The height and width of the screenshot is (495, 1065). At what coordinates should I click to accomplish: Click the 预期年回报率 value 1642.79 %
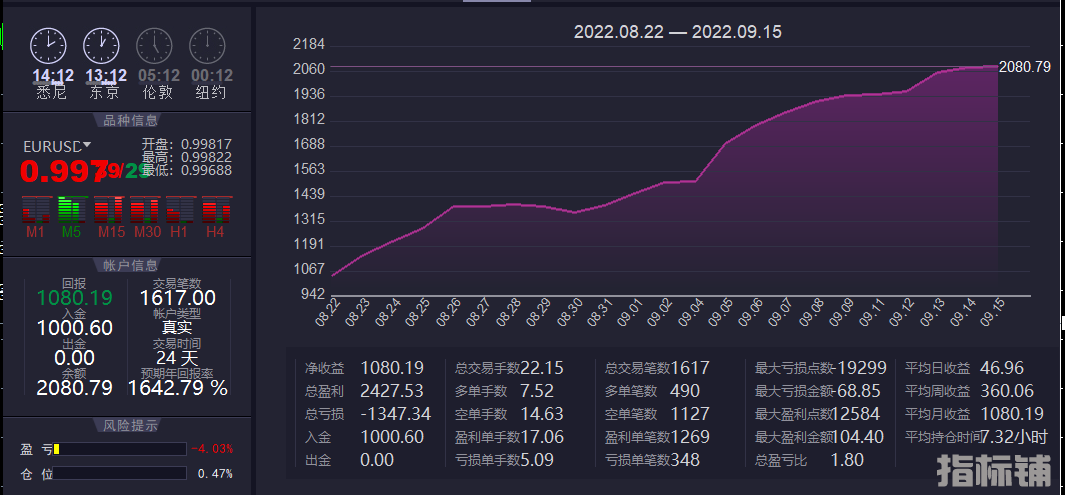point(178,388)
